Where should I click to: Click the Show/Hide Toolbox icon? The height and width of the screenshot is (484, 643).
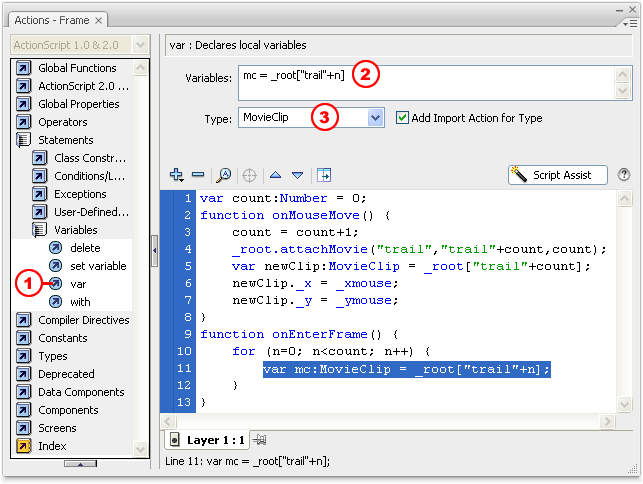324,175
